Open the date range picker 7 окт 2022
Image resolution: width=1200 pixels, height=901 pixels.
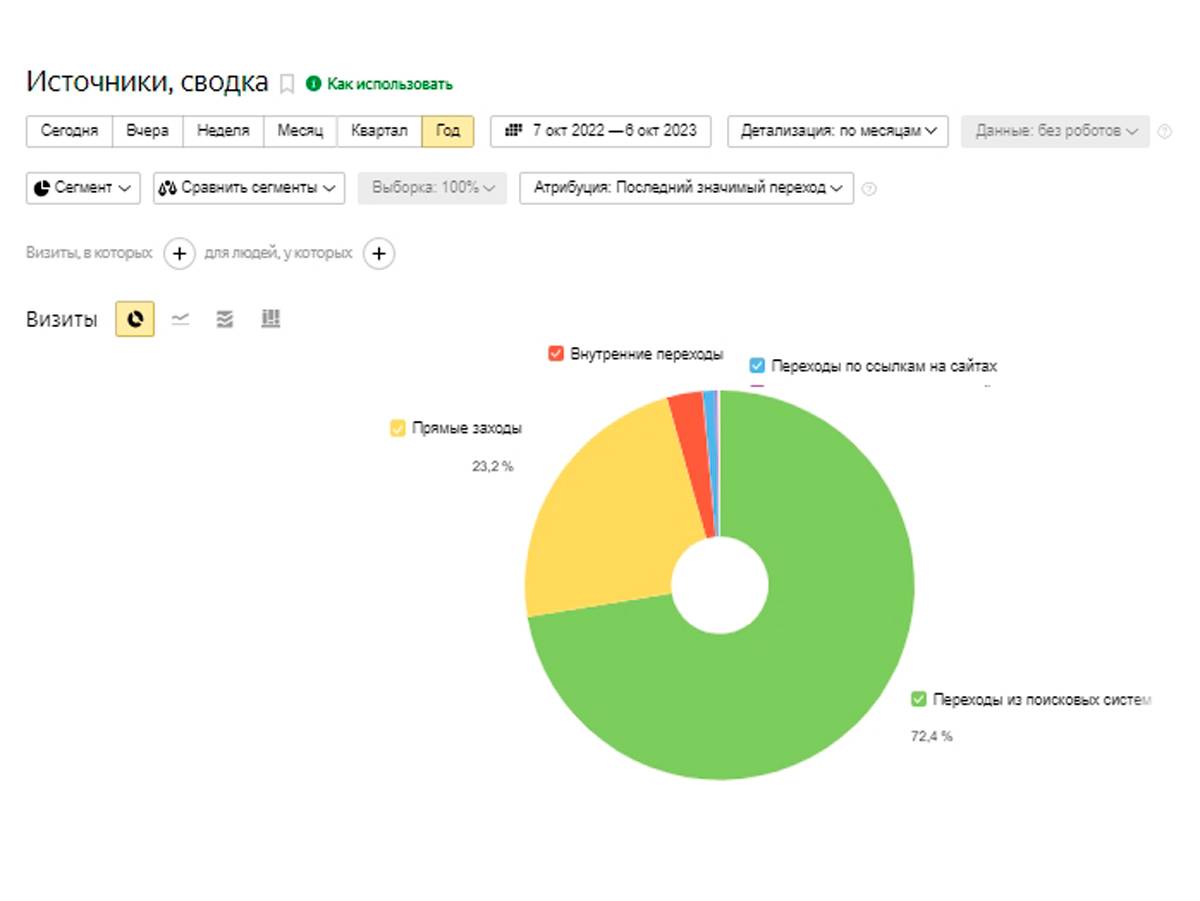600,131
